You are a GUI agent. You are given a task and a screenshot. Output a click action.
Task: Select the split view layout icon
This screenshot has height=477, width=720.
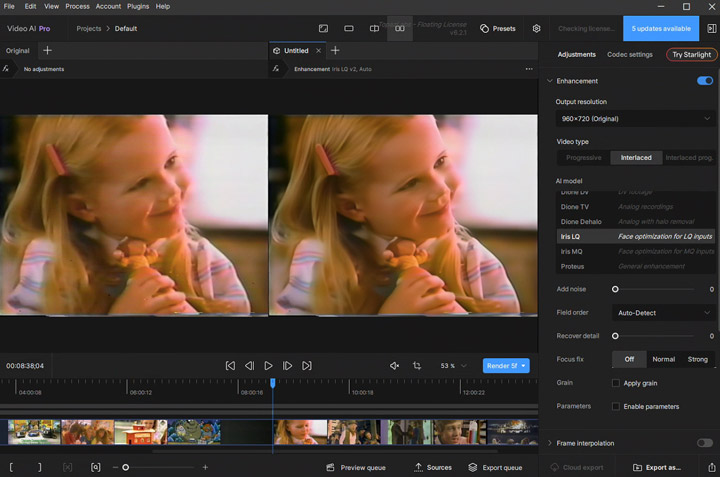coord(374,28)
